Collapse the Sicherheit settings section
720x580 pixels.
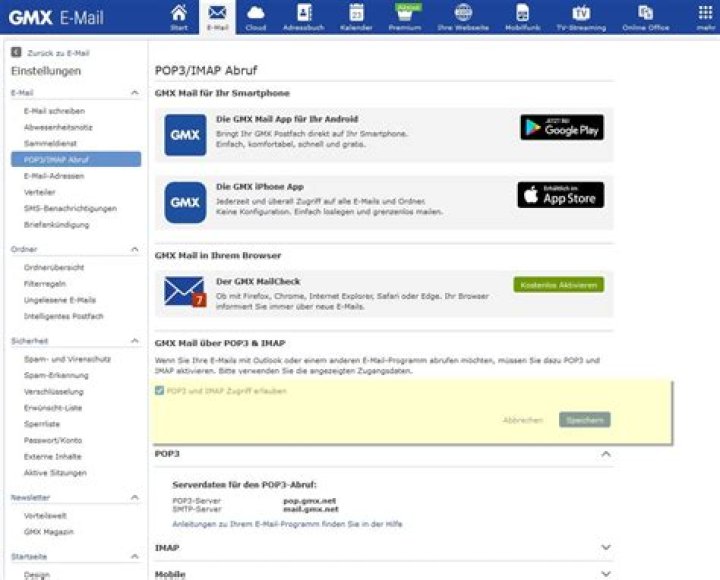(x=135, y=341)
